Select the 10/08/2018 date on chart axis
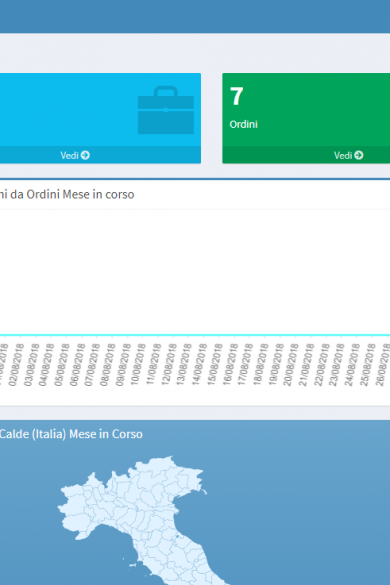 point(138,365)
